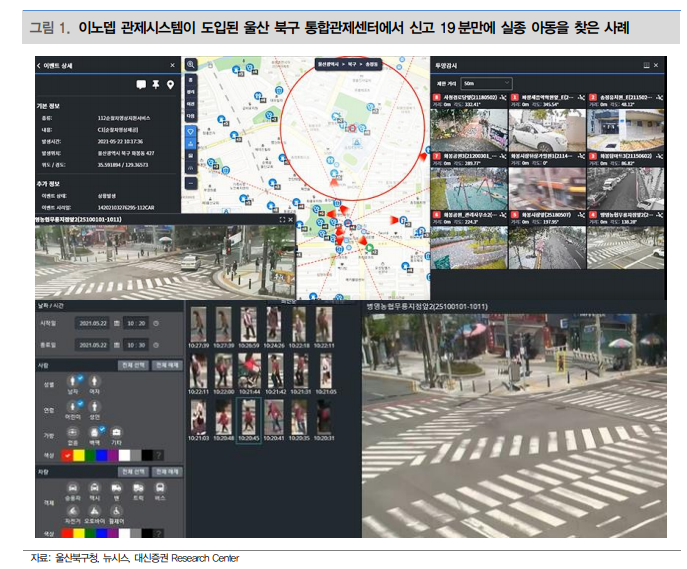The image size is (687, 569).
Task: Open the start date calendar icon
Action: point(116,323)
